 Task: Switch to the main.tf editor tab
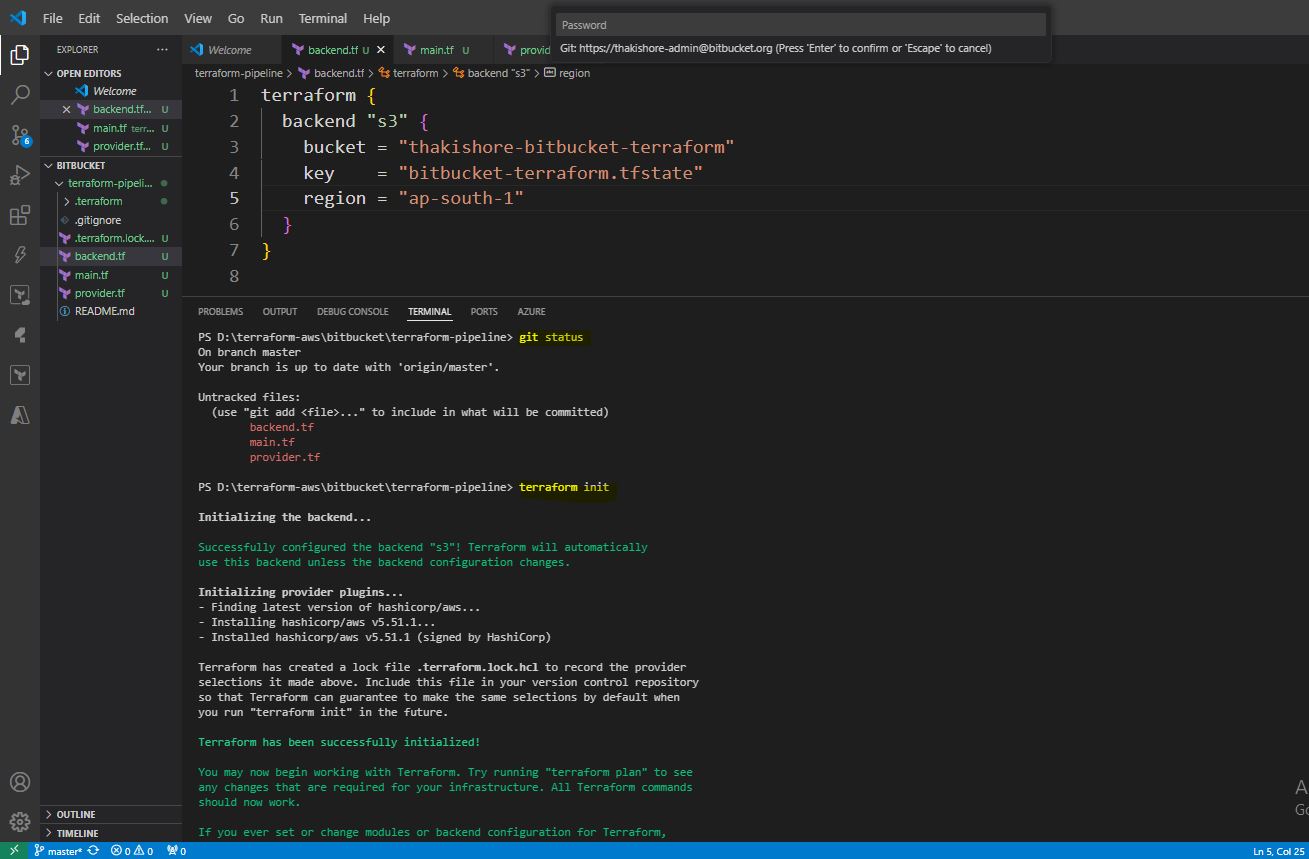[x=436, y=50]
